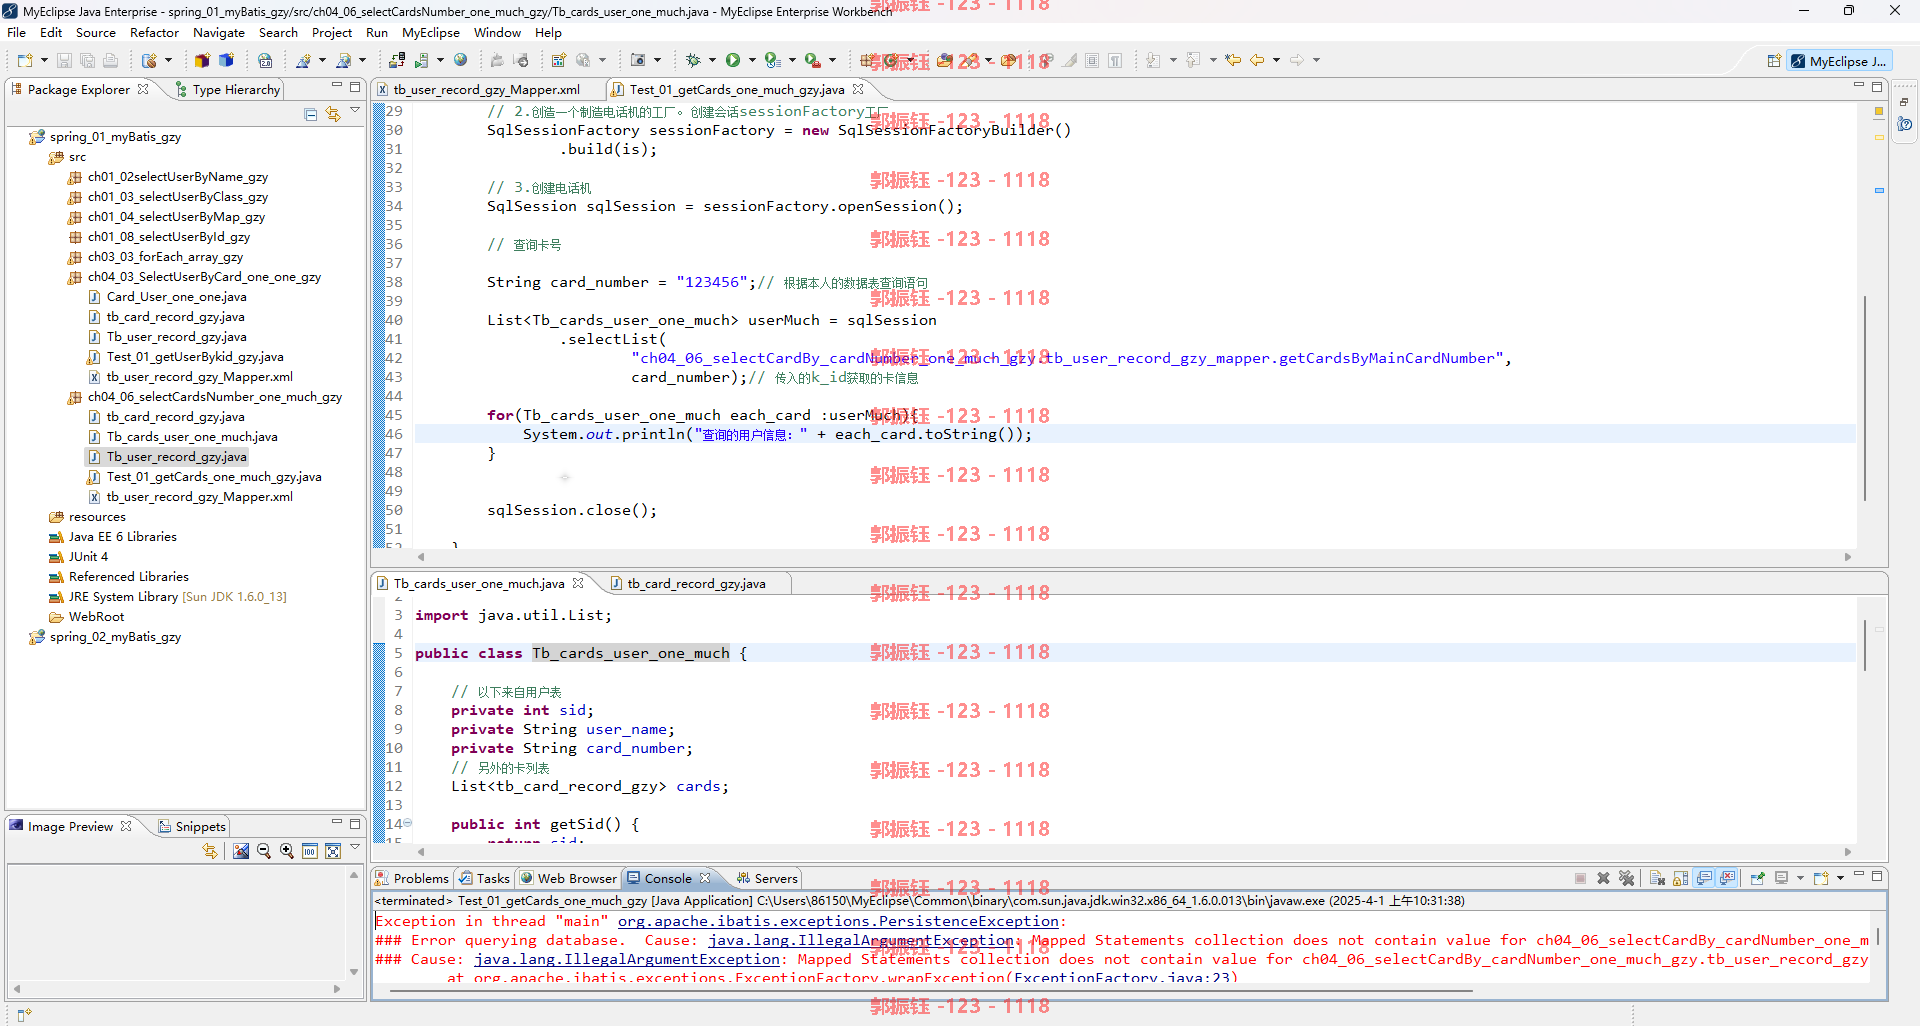
Task: Open the Debug button dropdown arrow
Action: tap(712, 61)
